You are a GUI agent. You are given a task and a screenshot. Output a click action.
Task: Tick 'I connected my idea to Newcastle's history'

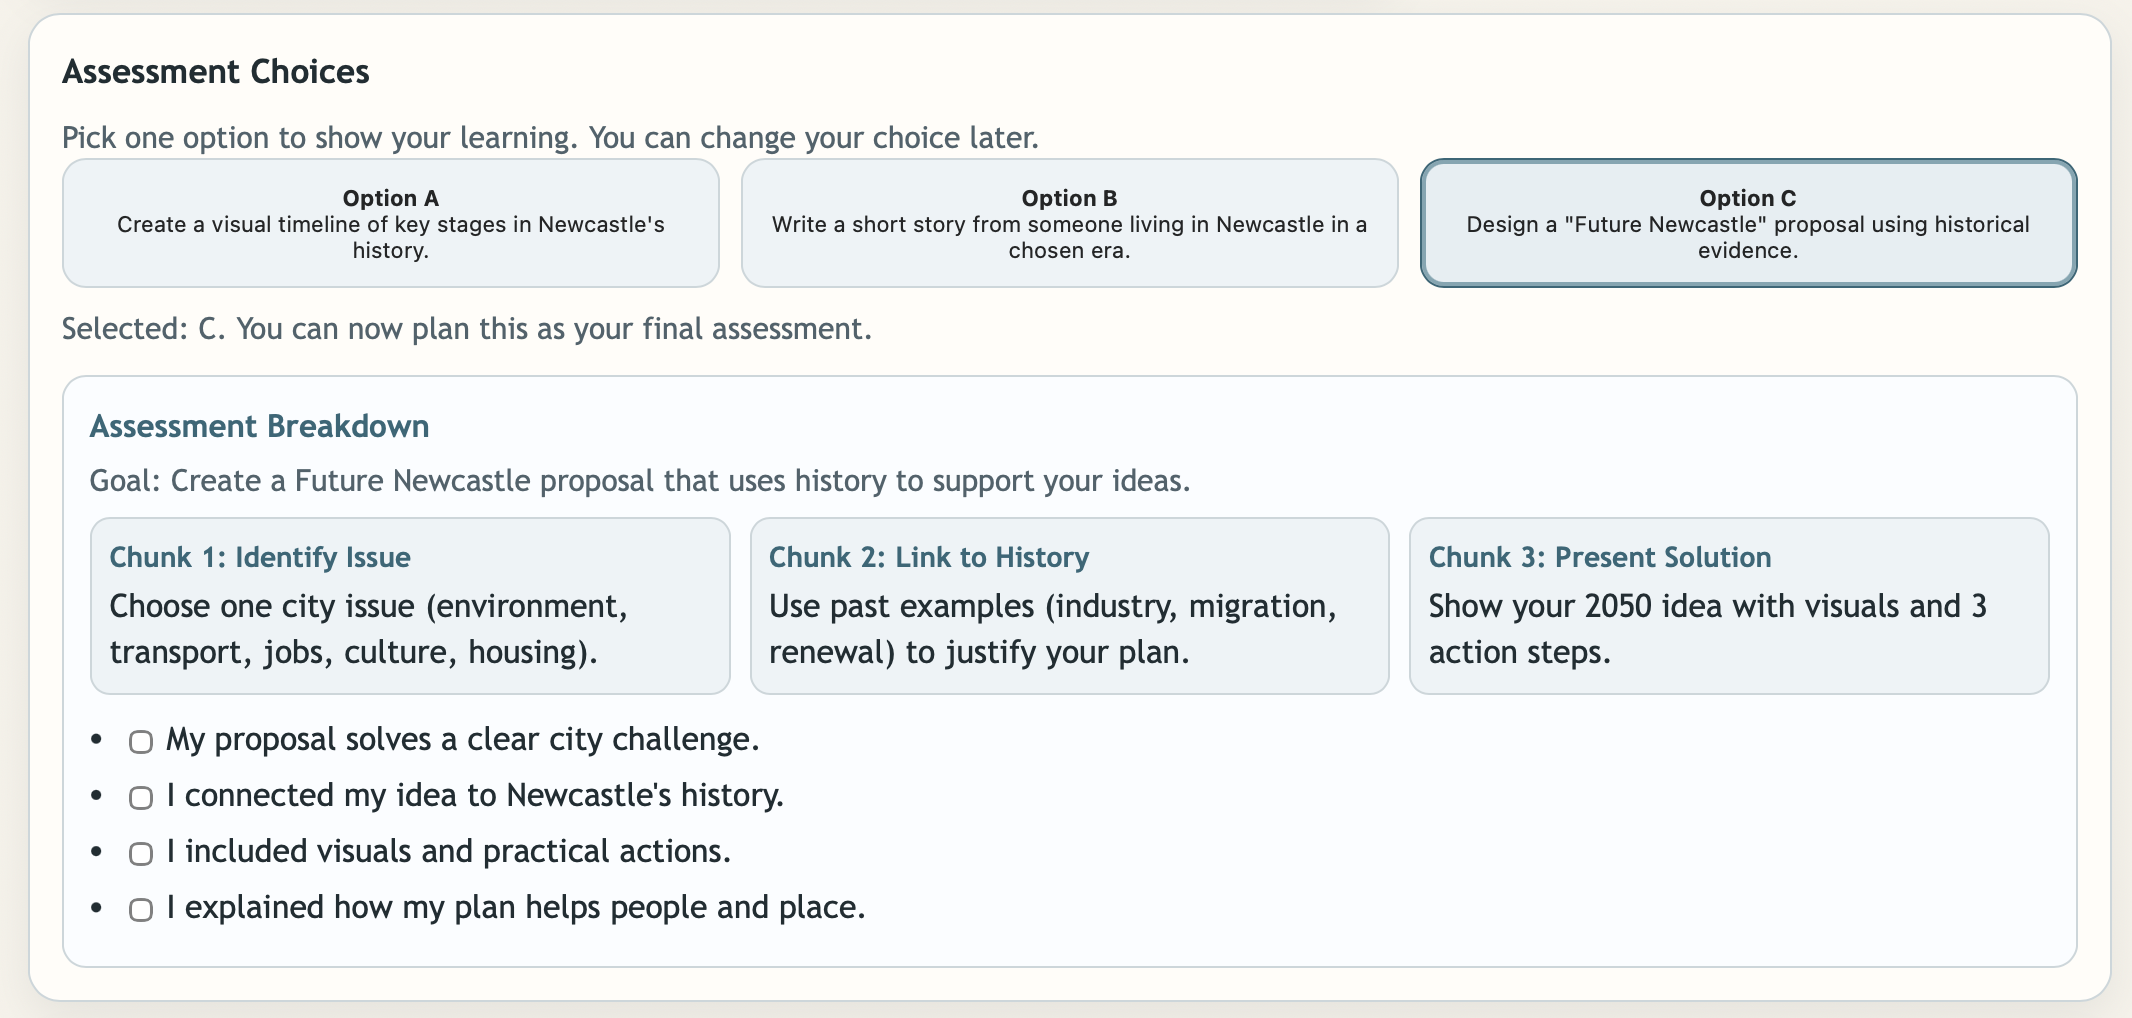coord(139,797)
